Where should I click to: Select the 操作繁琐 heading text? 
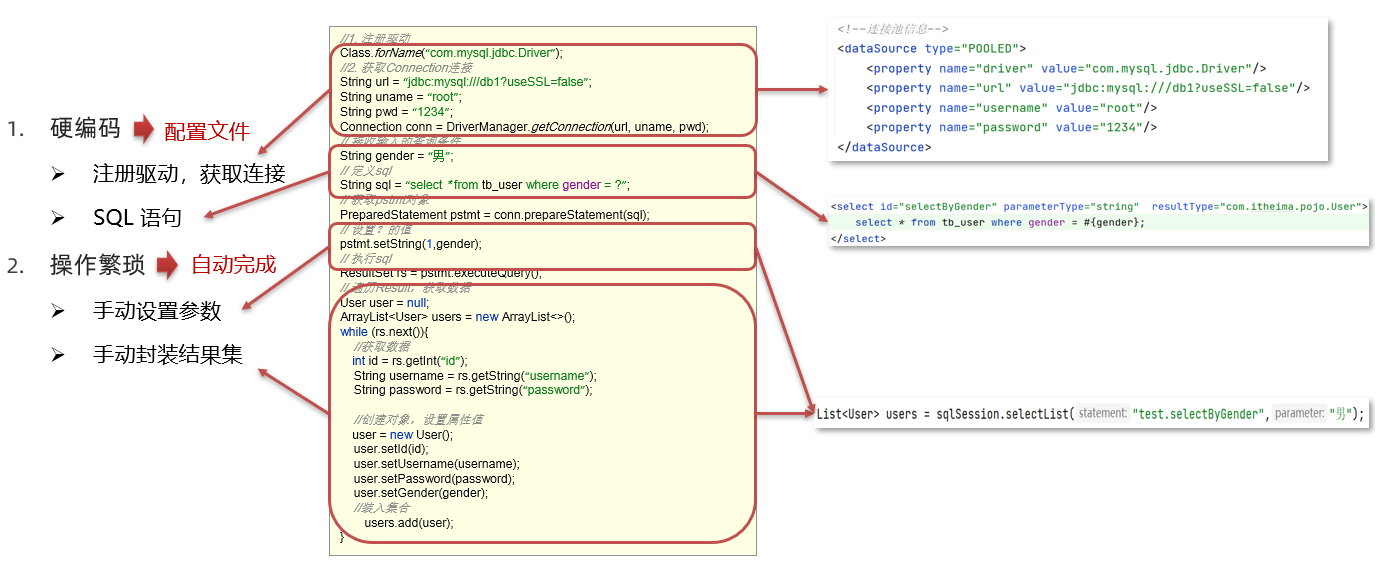pos(98,265)
